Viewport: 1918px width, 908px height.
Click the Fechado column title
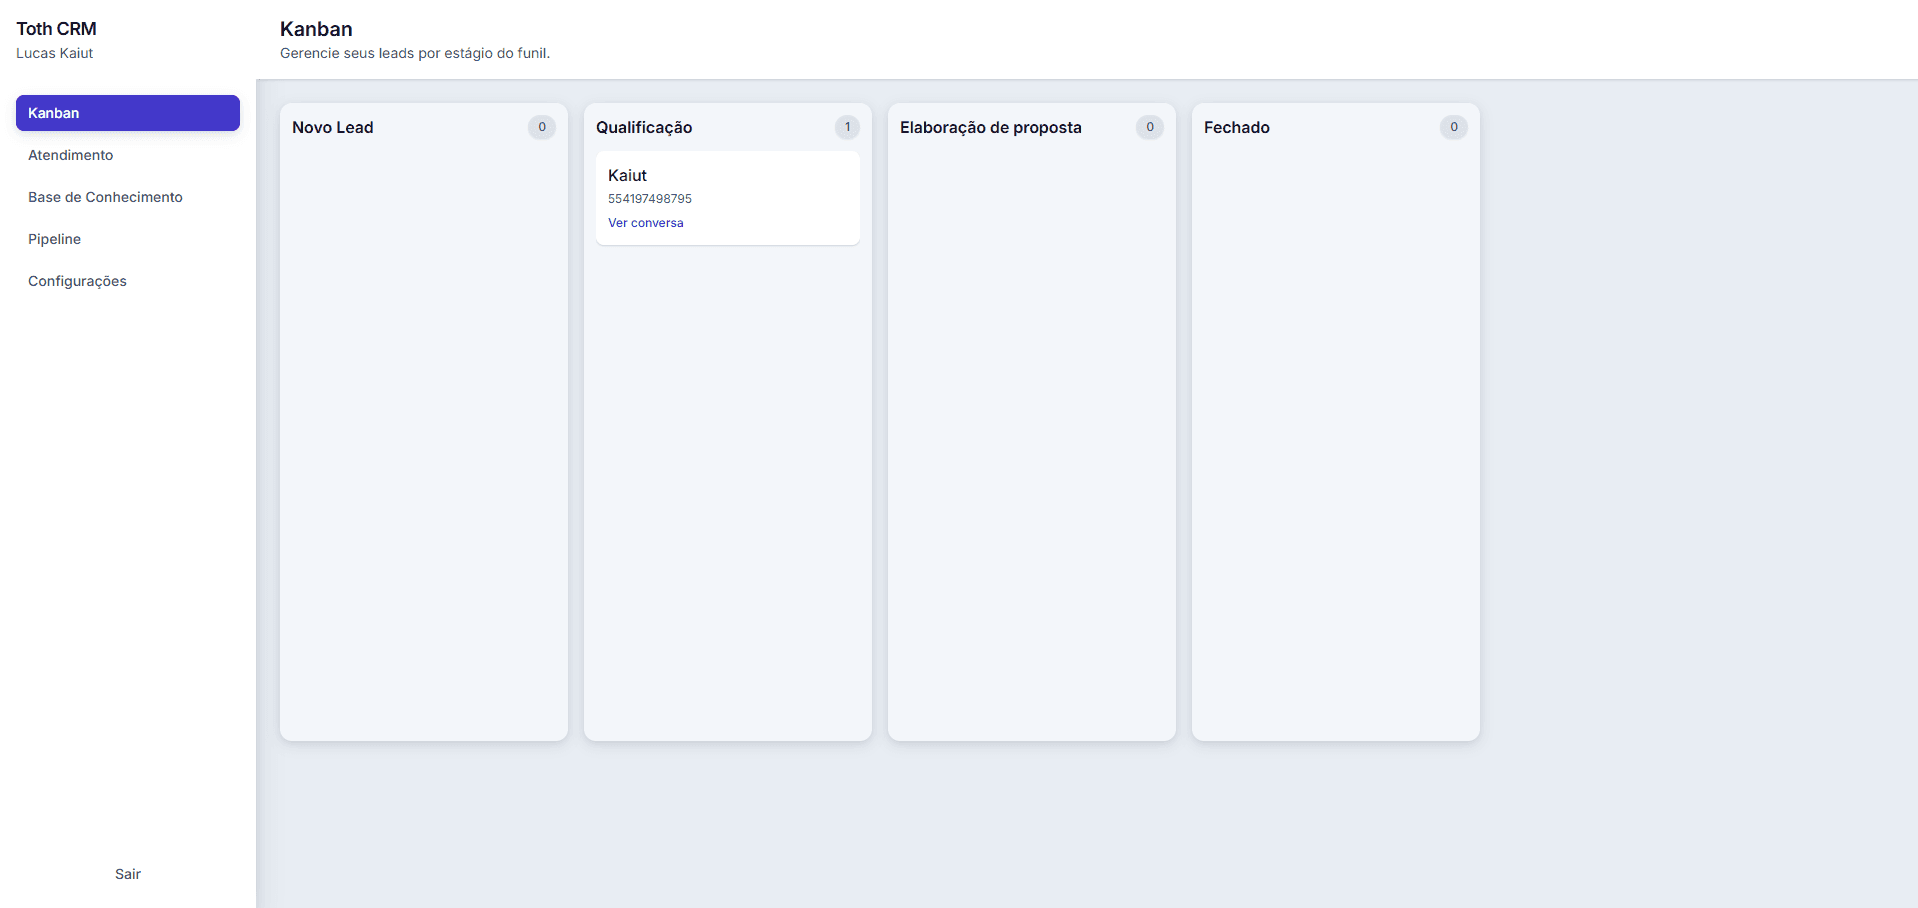pos(1237,127)
